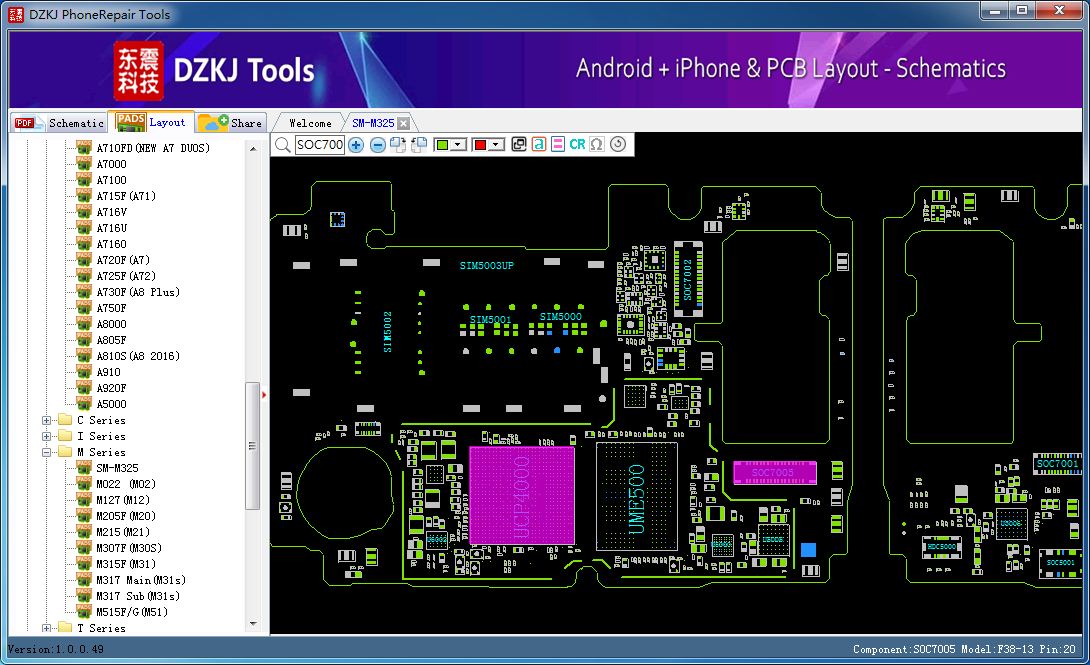Image resolution: width=1090 pixels, height=665 pixels.
Task: Collapse the M Series folder
Action: click(x=47, y=452)
